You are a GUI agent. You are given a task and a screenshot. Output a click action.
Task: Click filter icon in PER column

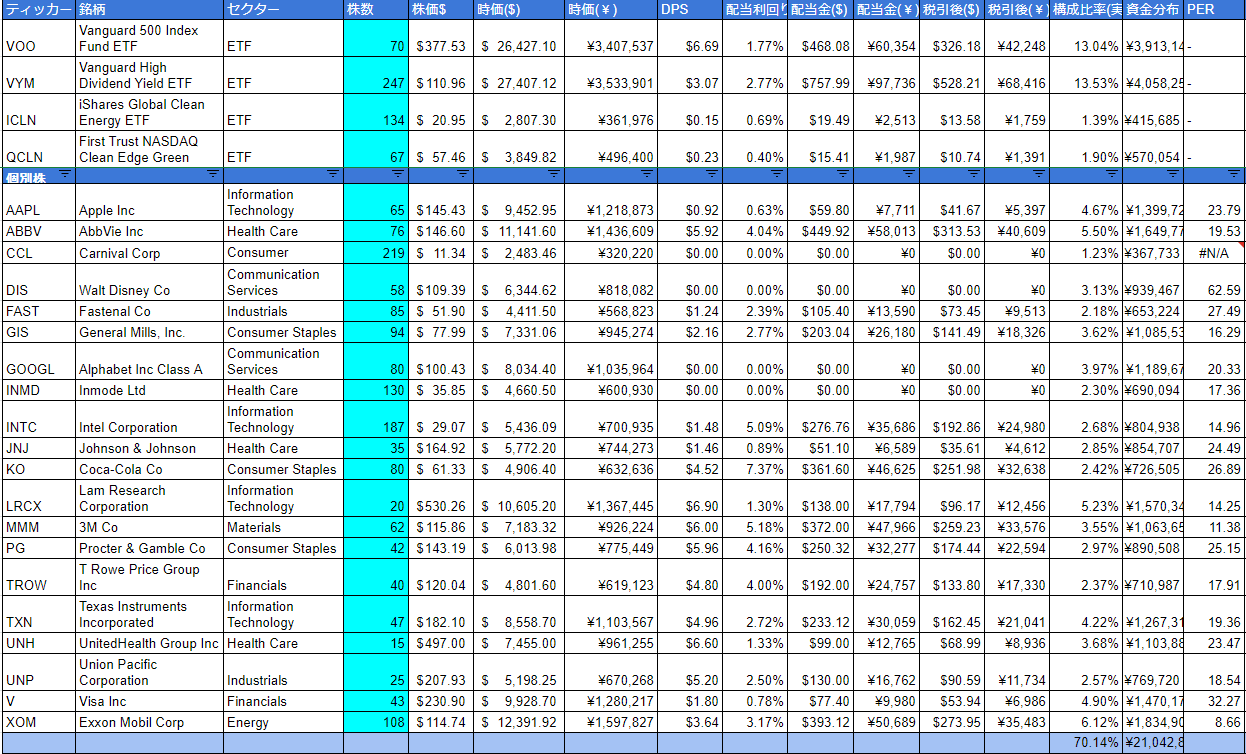[x=1236, y=174]
